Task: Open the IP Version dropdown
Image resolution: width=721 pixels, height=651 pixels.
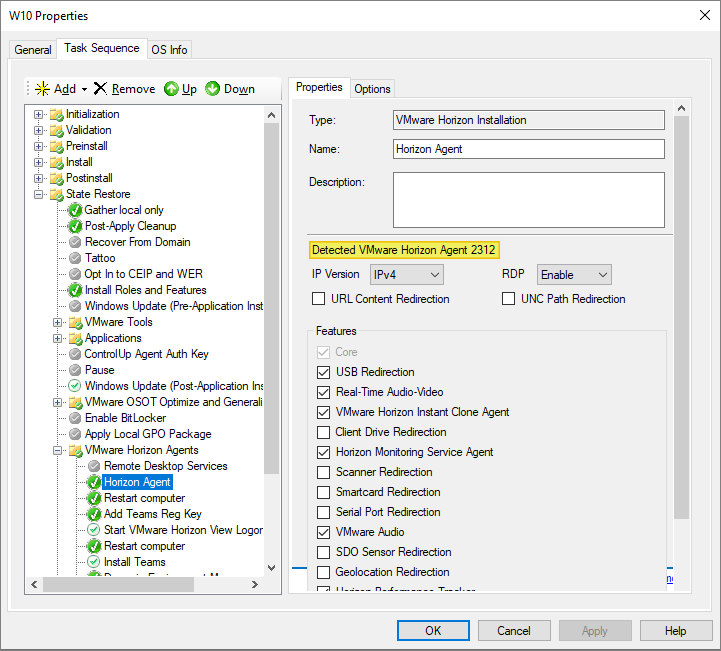Action: click(406, 274)
